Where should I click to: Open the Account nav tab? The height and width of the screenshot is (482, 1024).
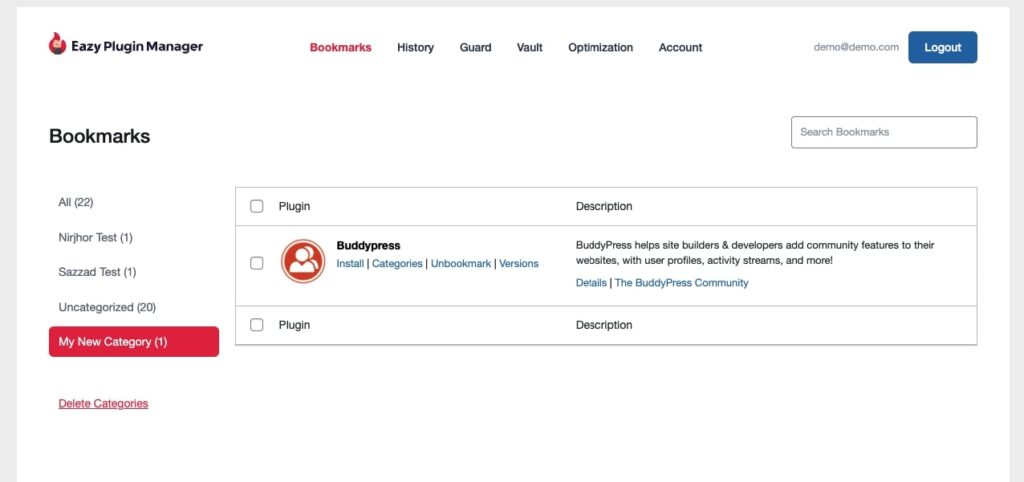click(680, 47)
